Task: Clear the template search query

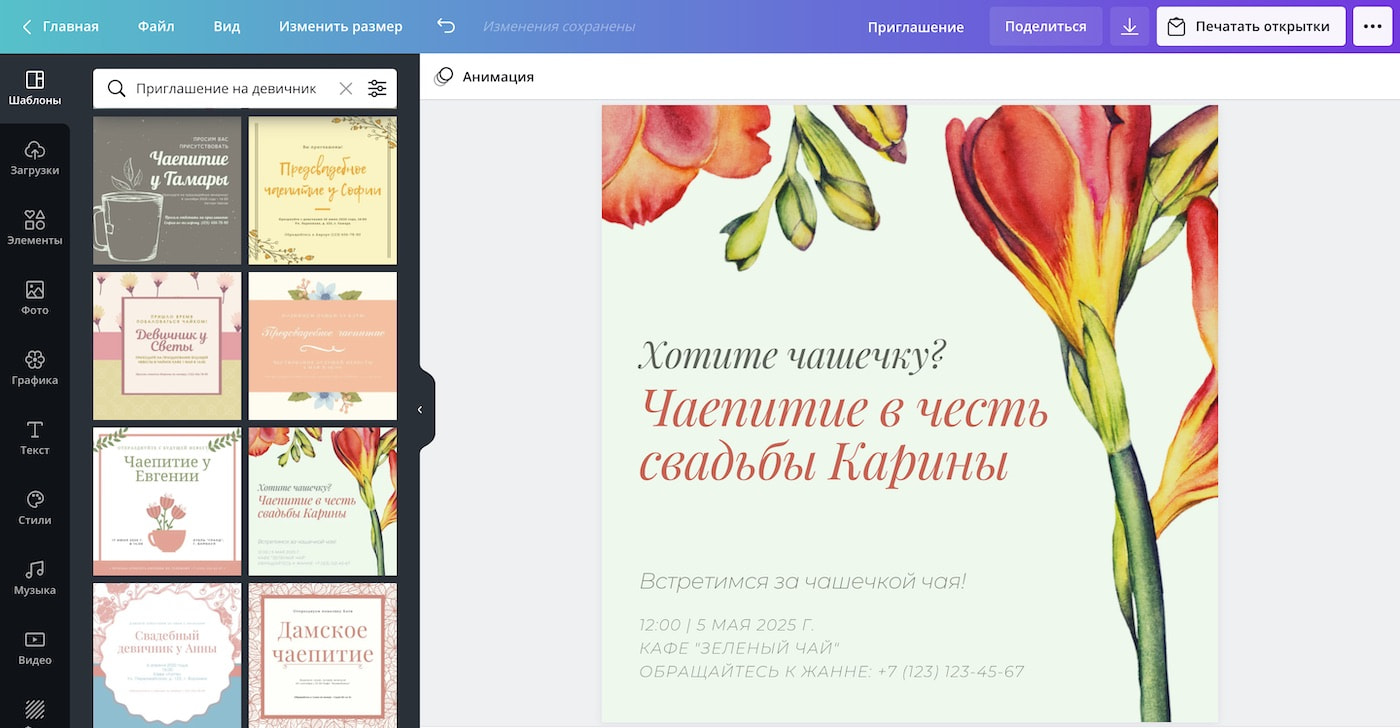Action: (x=346, y=89)
